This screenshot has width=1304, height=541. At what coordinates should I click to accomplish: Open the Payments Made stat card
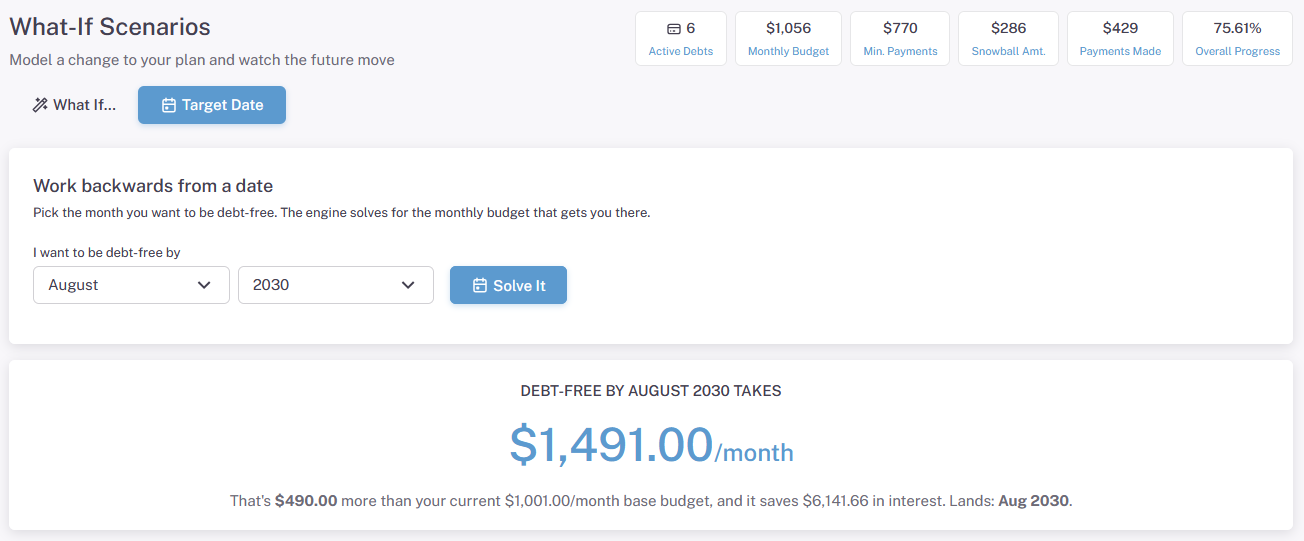click(1120, 39)
